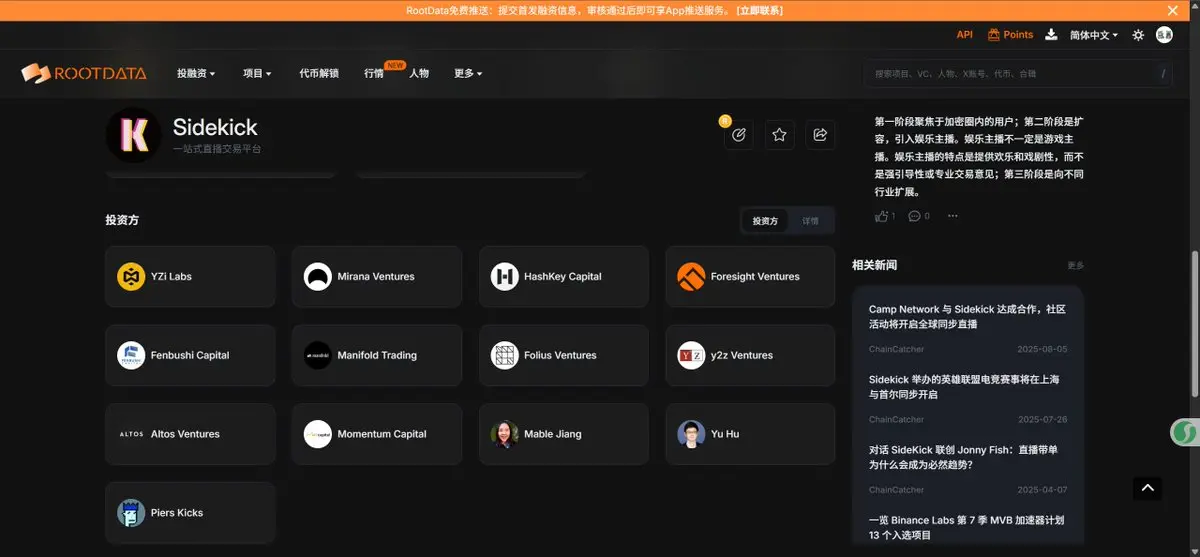
Task: Switch to the 详情 tab
Action: point(810,221)
